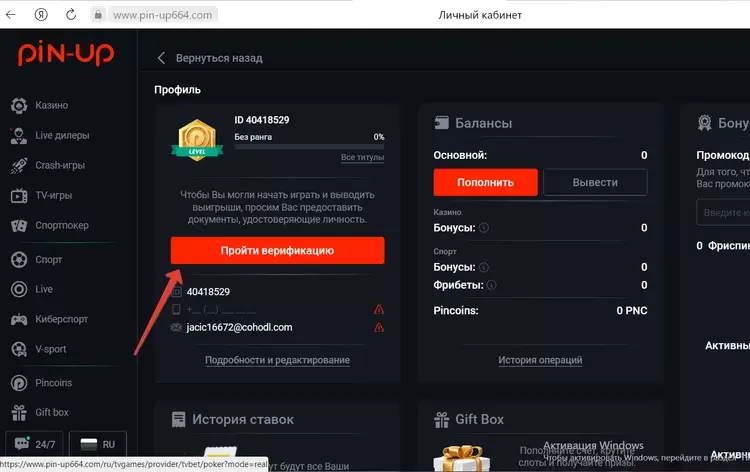Open the V-sport sidebar label
The image size is (750, 472).
51,349
